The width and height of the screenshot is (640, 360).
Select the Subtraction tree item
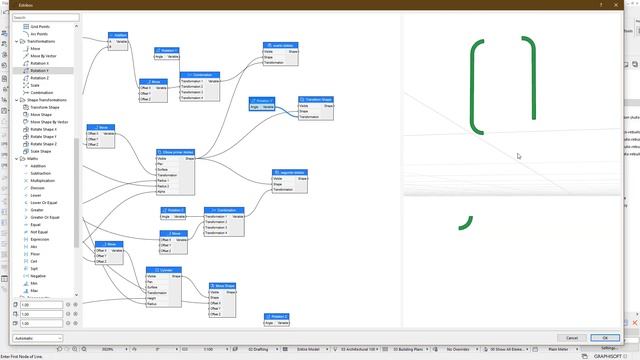[40, 173]
